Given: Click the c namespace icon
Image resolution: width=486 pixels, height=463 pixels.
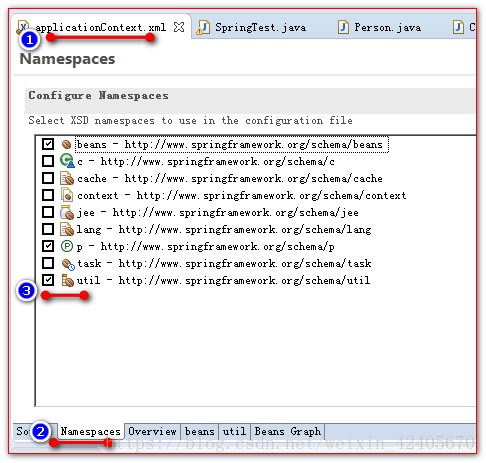Looking at the screenshot, I should (x=67, y=161).
